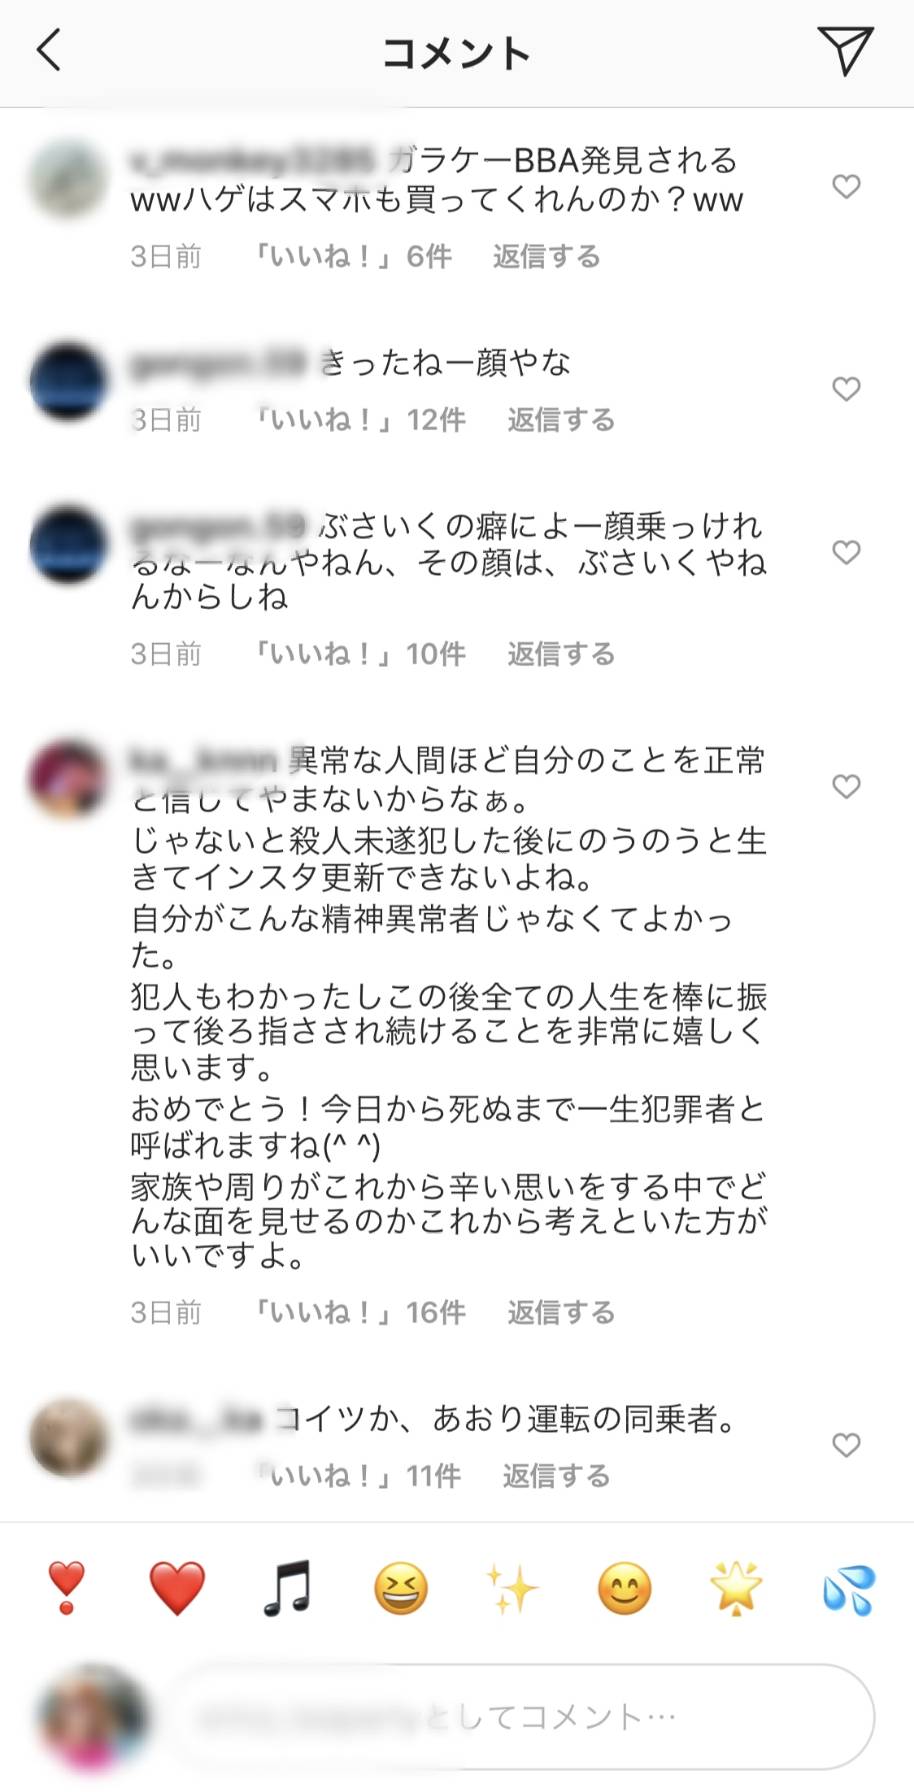This screenshot has height=1792, width=914.
Task: Reply to the ガラケーBBA comment via 返信する
Action: point(546,257)
